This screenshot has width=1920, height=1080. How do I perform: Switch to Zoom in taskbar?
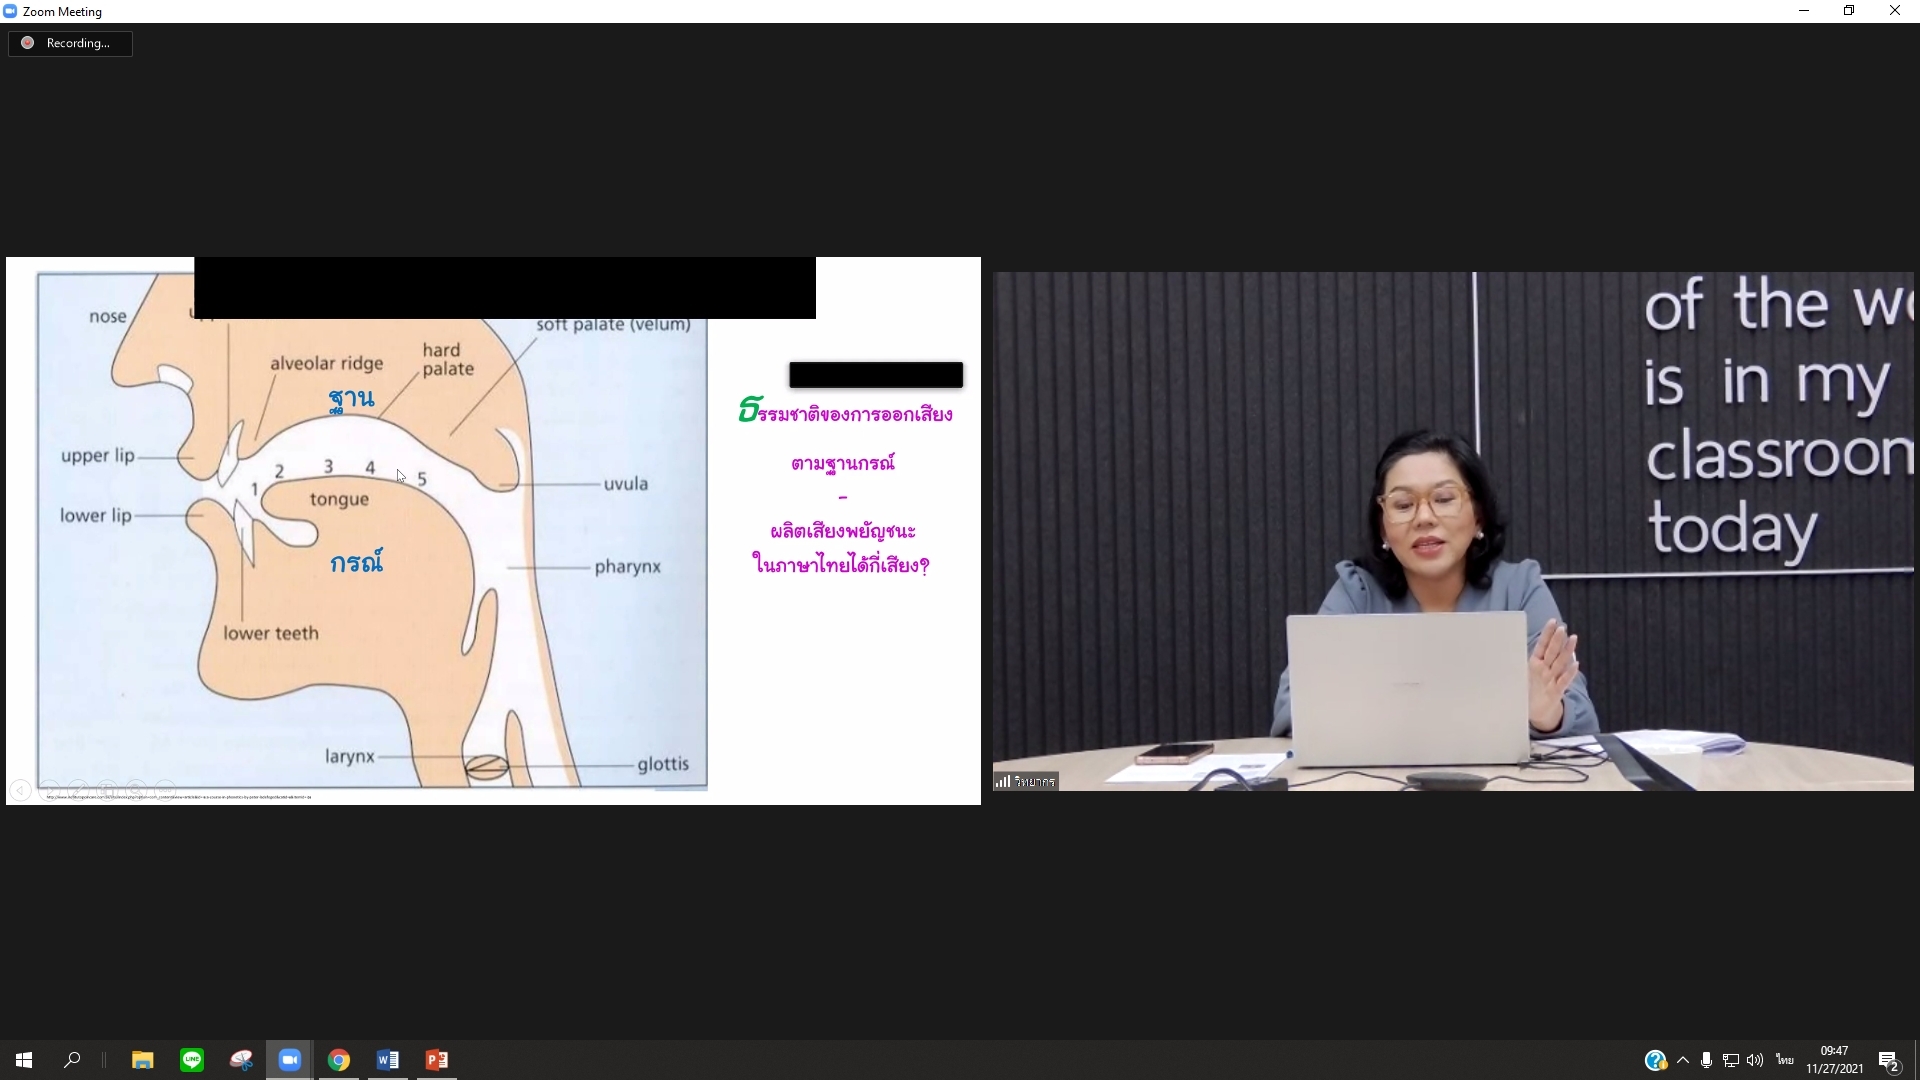tap(290, 1060)
